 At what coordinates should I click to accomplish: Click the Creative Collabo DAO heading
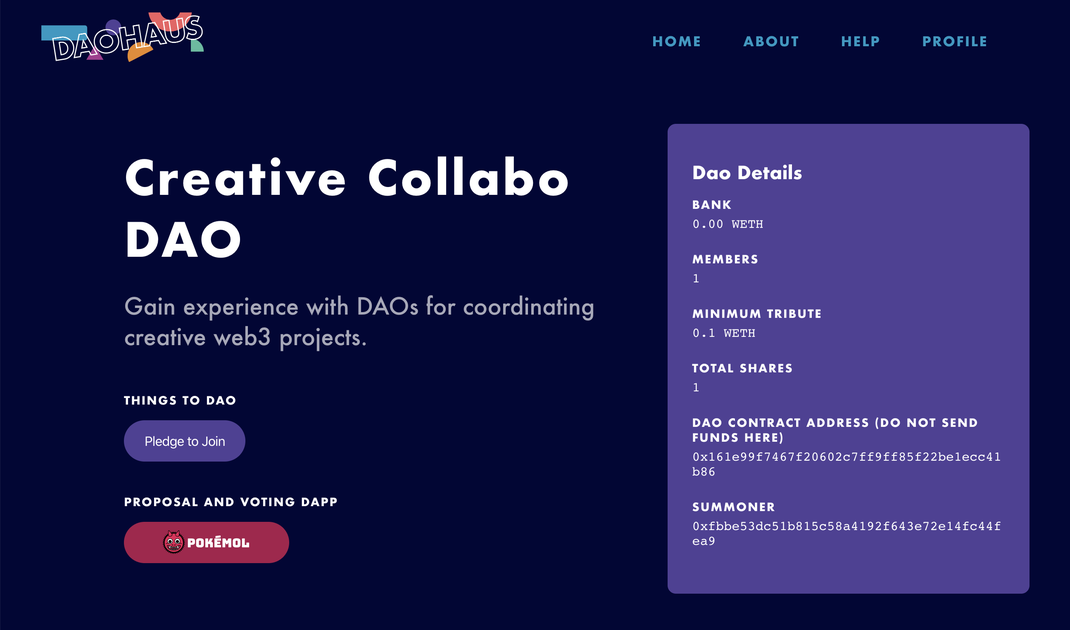tap(347, 208)
